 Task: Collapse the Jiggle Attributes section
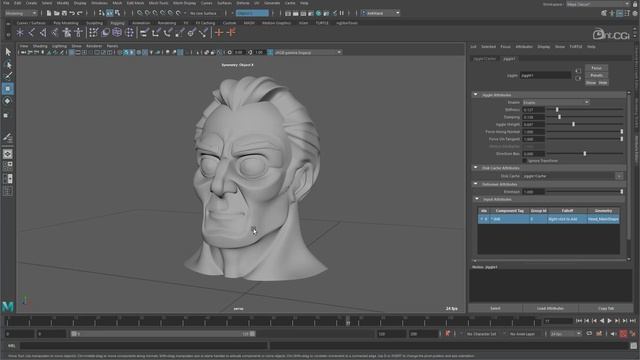476,95
